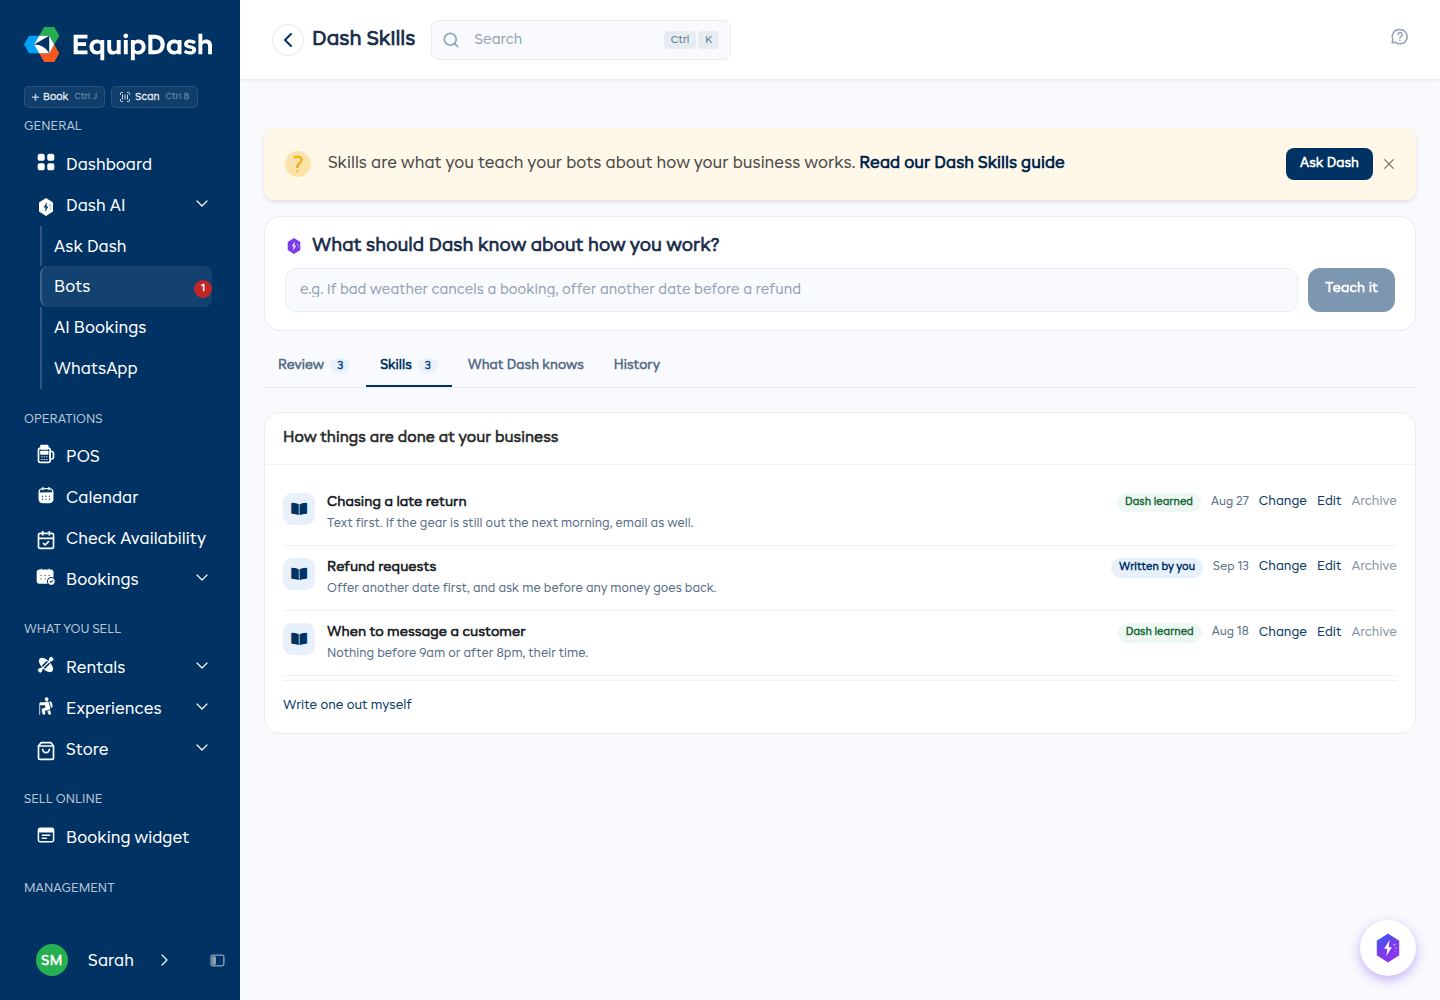
Task: Archive the Refund requests skill
Action: click(1374, 566)
